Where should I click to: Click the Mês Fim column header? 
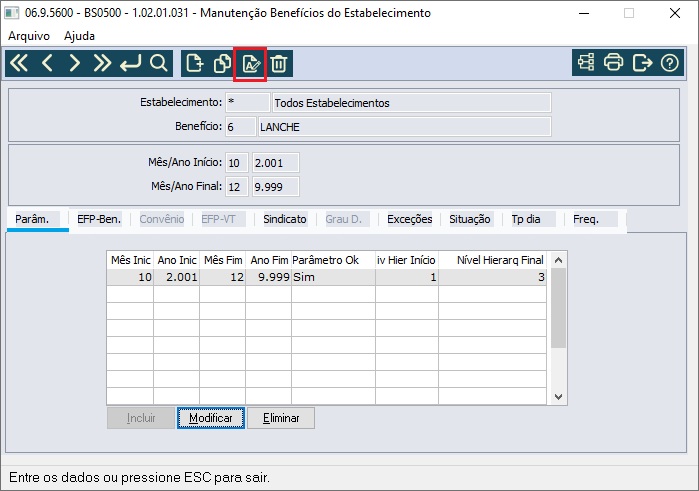pyautogui.click(x=222, y=260)
